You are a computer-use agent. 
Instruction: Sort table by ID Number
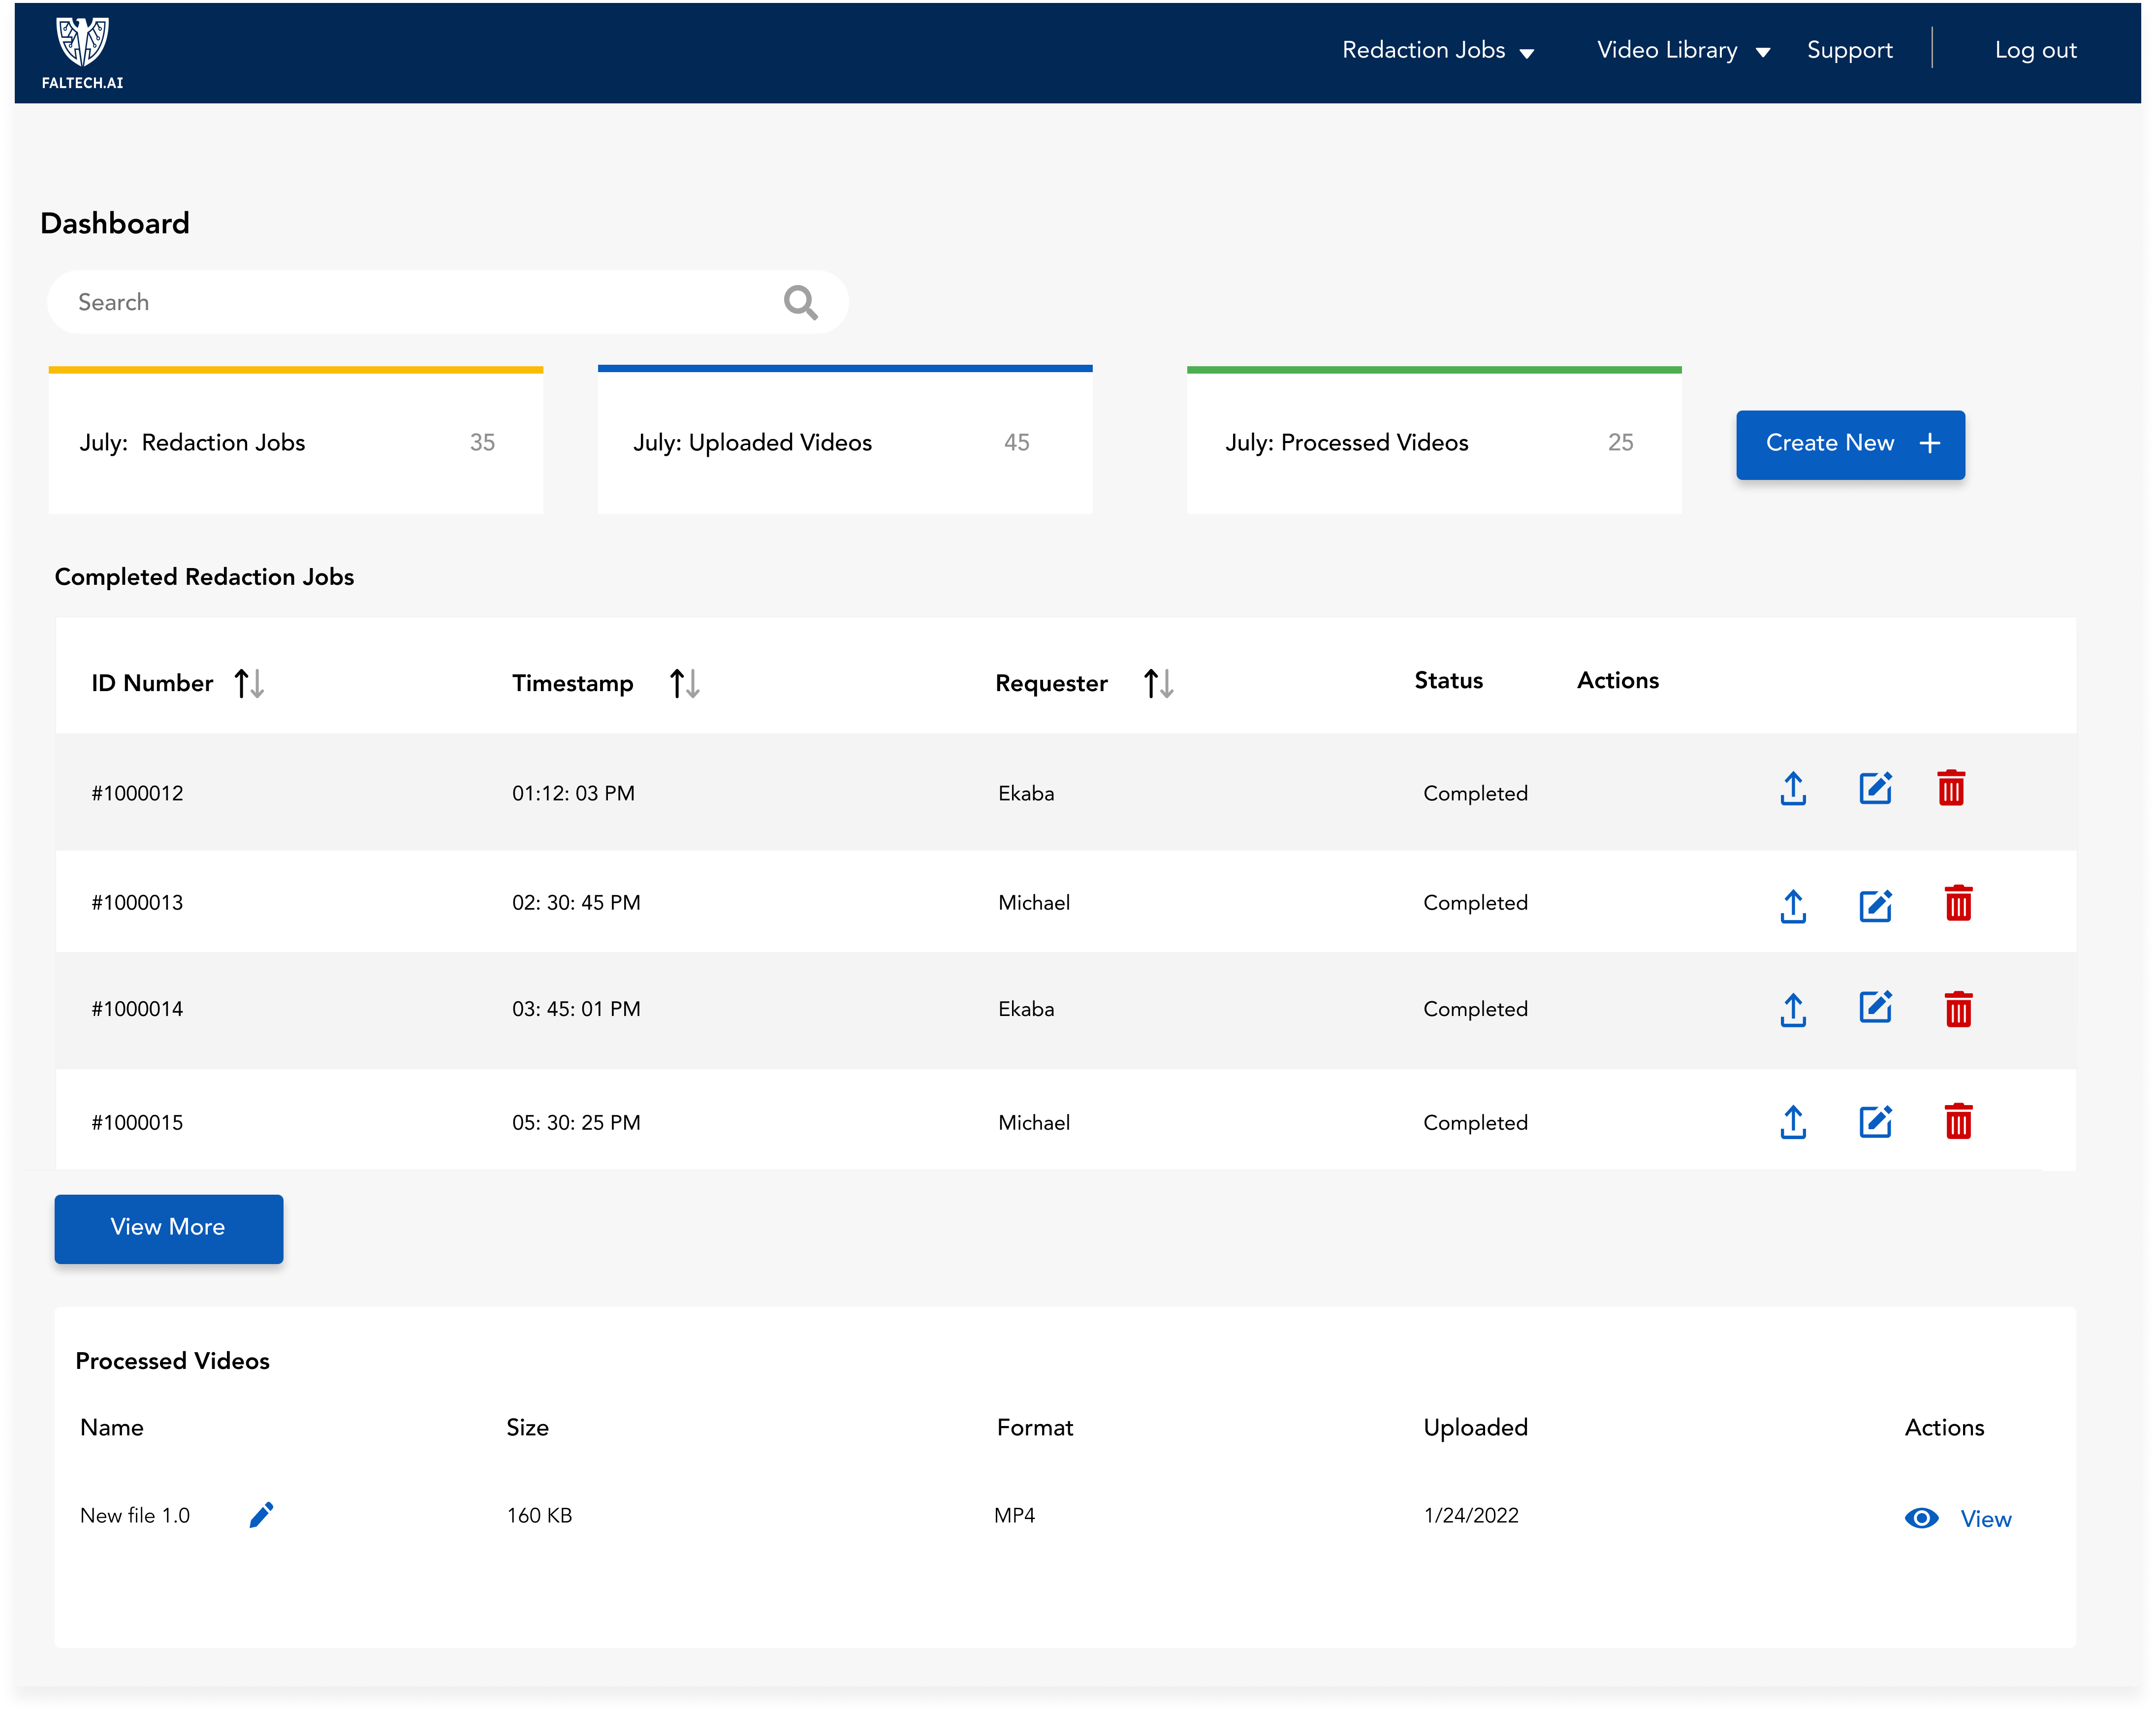(249, 683)
